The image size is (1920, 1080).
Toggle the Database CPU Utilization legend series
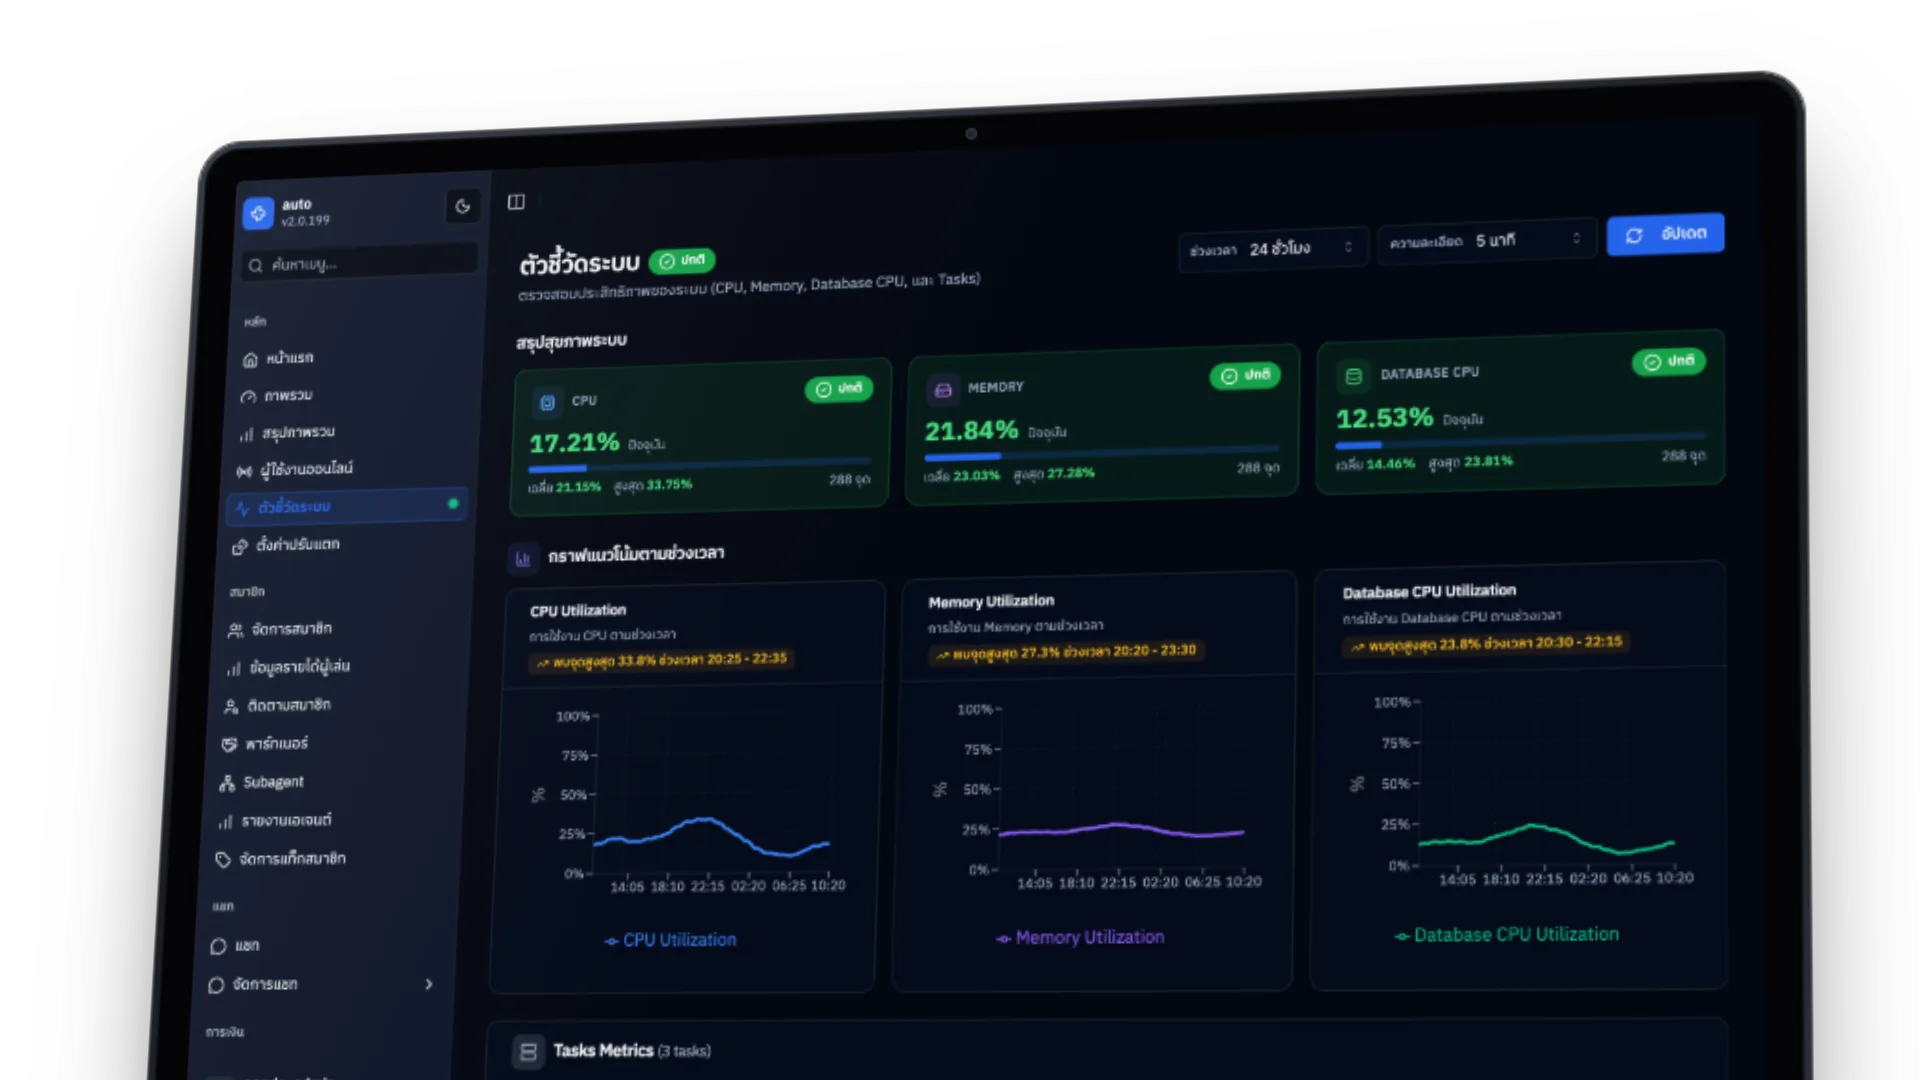coord(1506,935)
